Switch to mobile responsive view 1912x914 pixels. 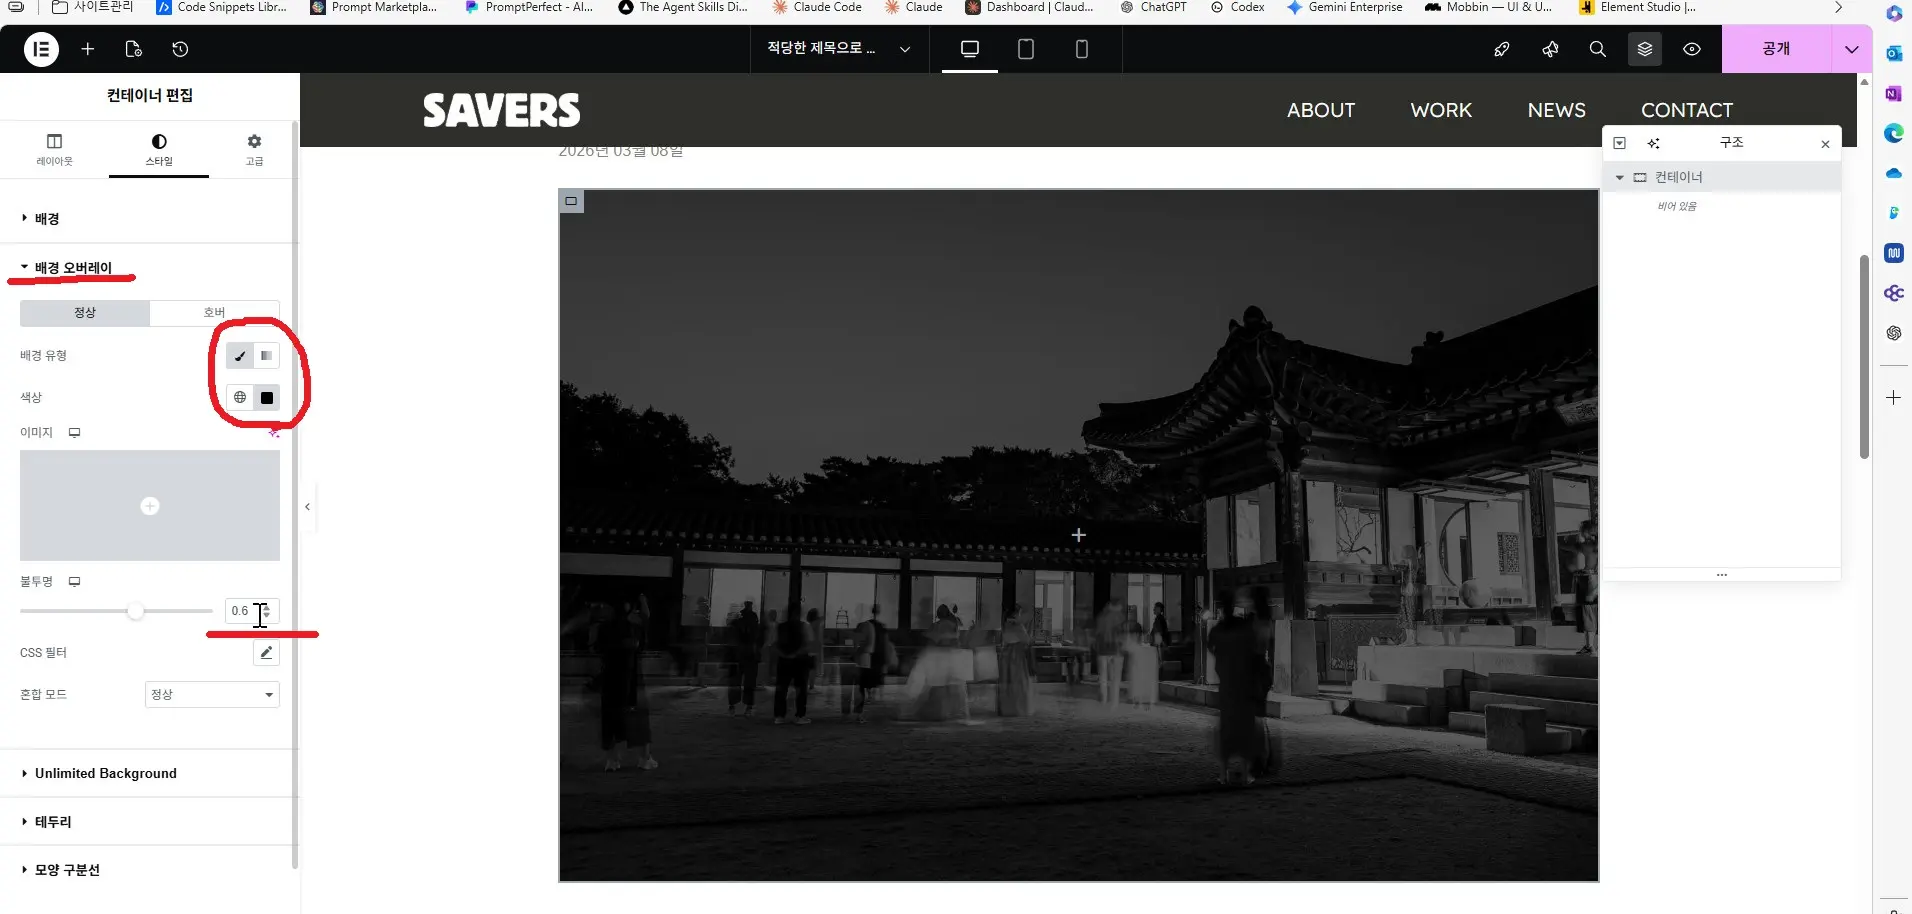(x=1082, y=49)
